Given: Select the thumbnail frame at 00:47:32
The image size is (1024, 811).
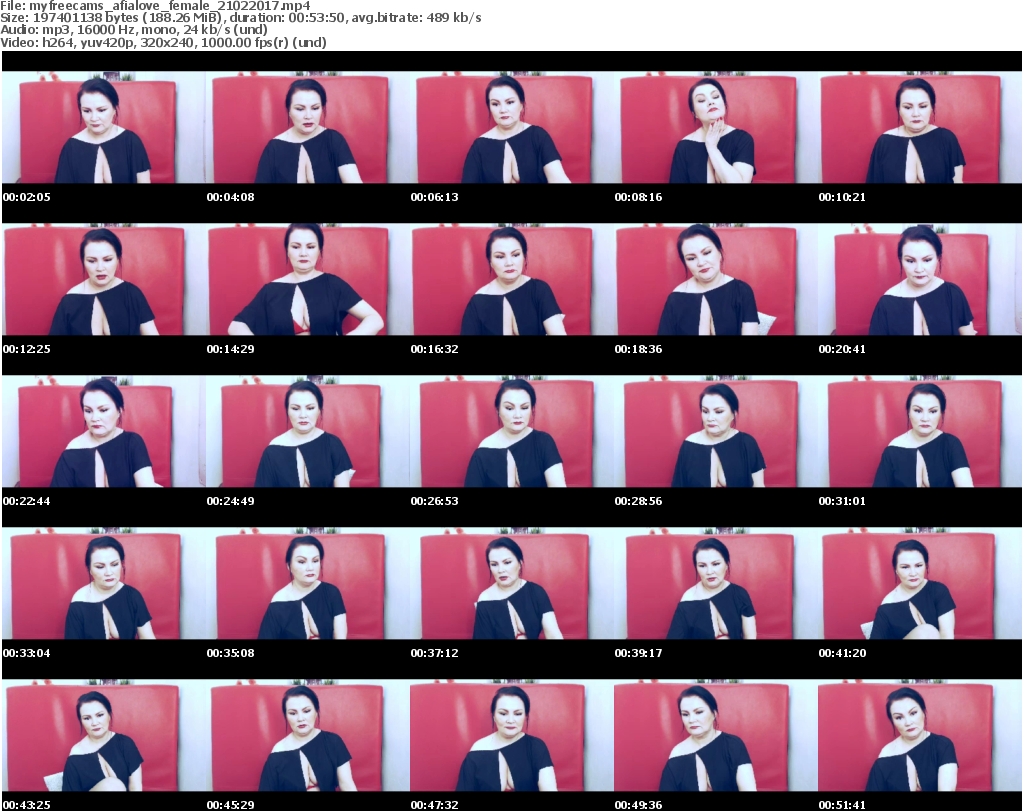Looking at the screenshot, I should point(511,736).
